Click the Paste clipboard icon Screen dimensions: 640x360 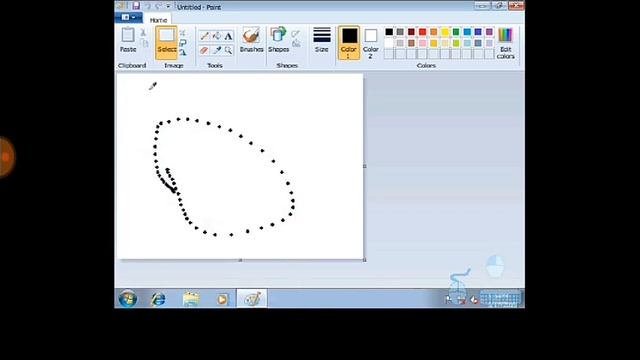pyautogui.click(x=128, y=35)
